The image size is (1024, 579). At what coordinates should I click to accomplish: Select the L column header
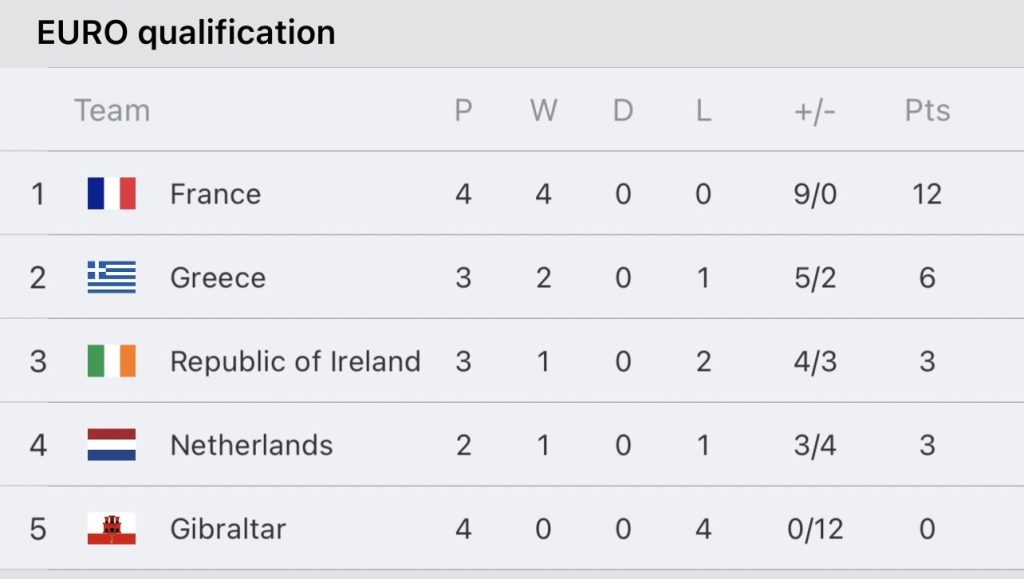click(x=703, y=110)
